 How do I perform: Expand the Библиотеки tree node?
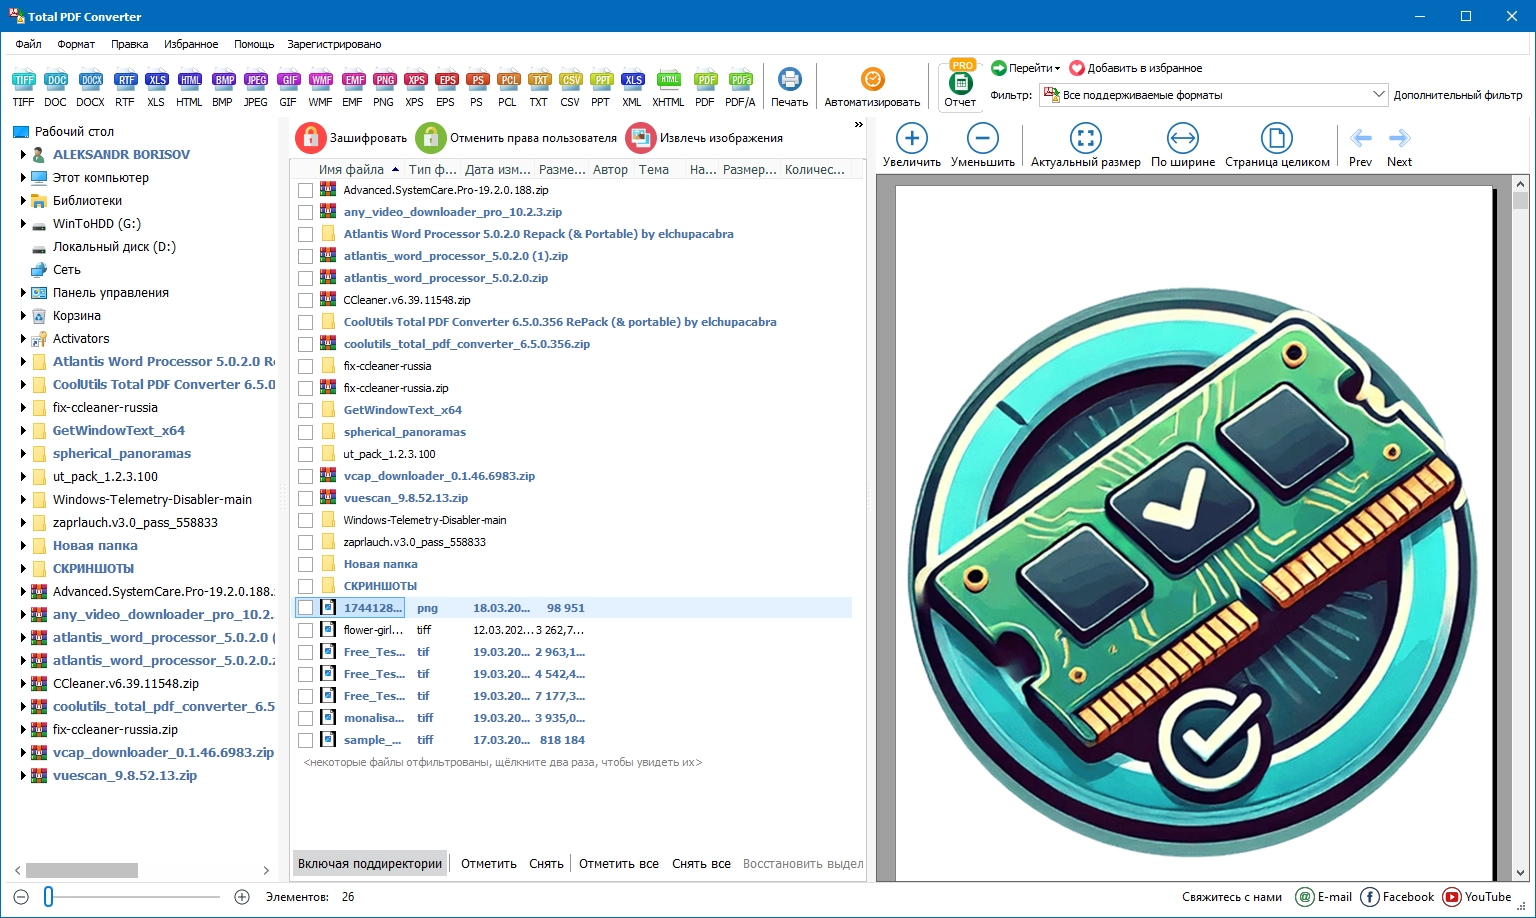click(23, 200)
